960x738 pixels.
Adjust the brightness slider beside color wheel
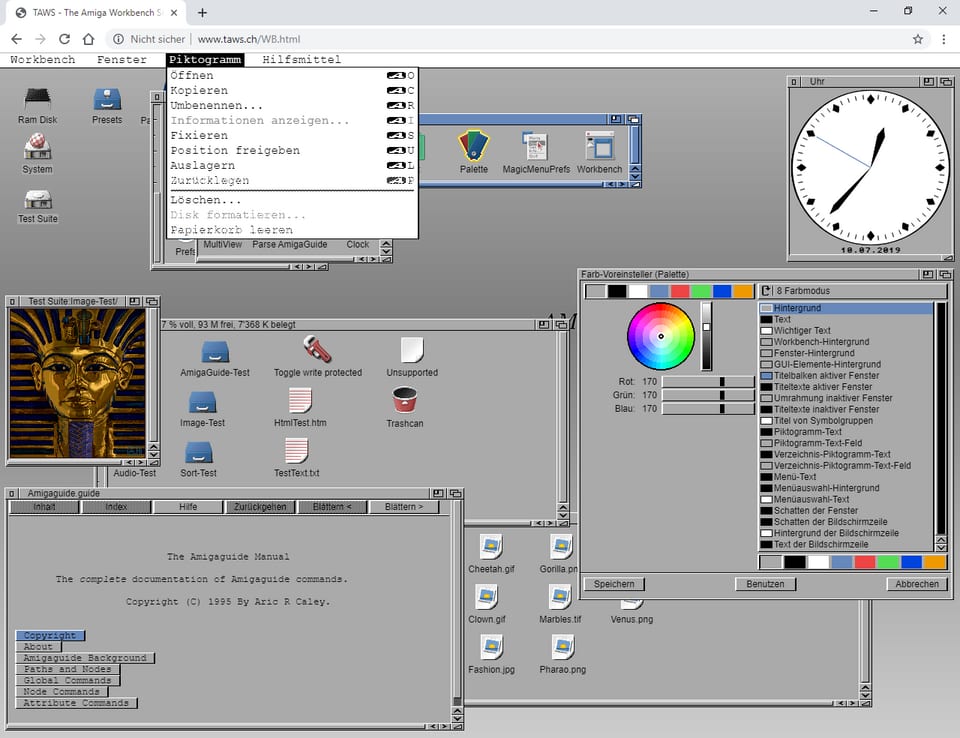707,336
